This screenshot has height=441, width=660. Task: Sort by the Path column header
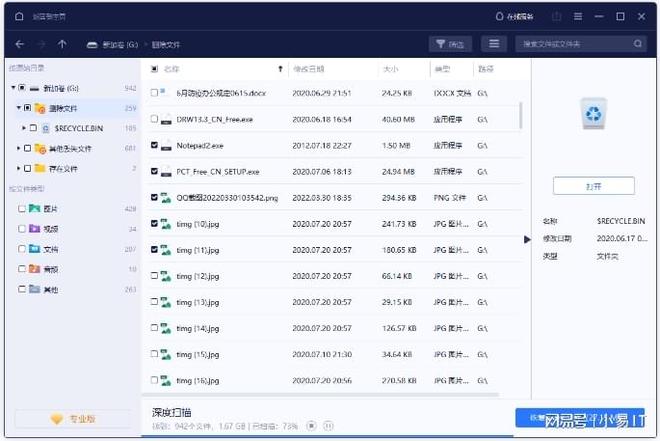pos(486,69)
